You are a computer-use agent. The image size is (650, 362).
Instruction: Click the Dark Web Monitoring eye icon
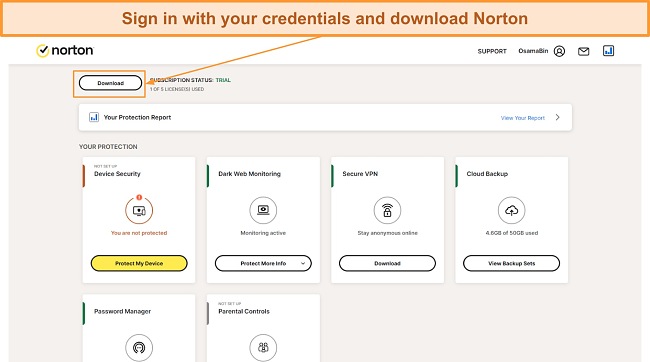(x=263, y=210)
